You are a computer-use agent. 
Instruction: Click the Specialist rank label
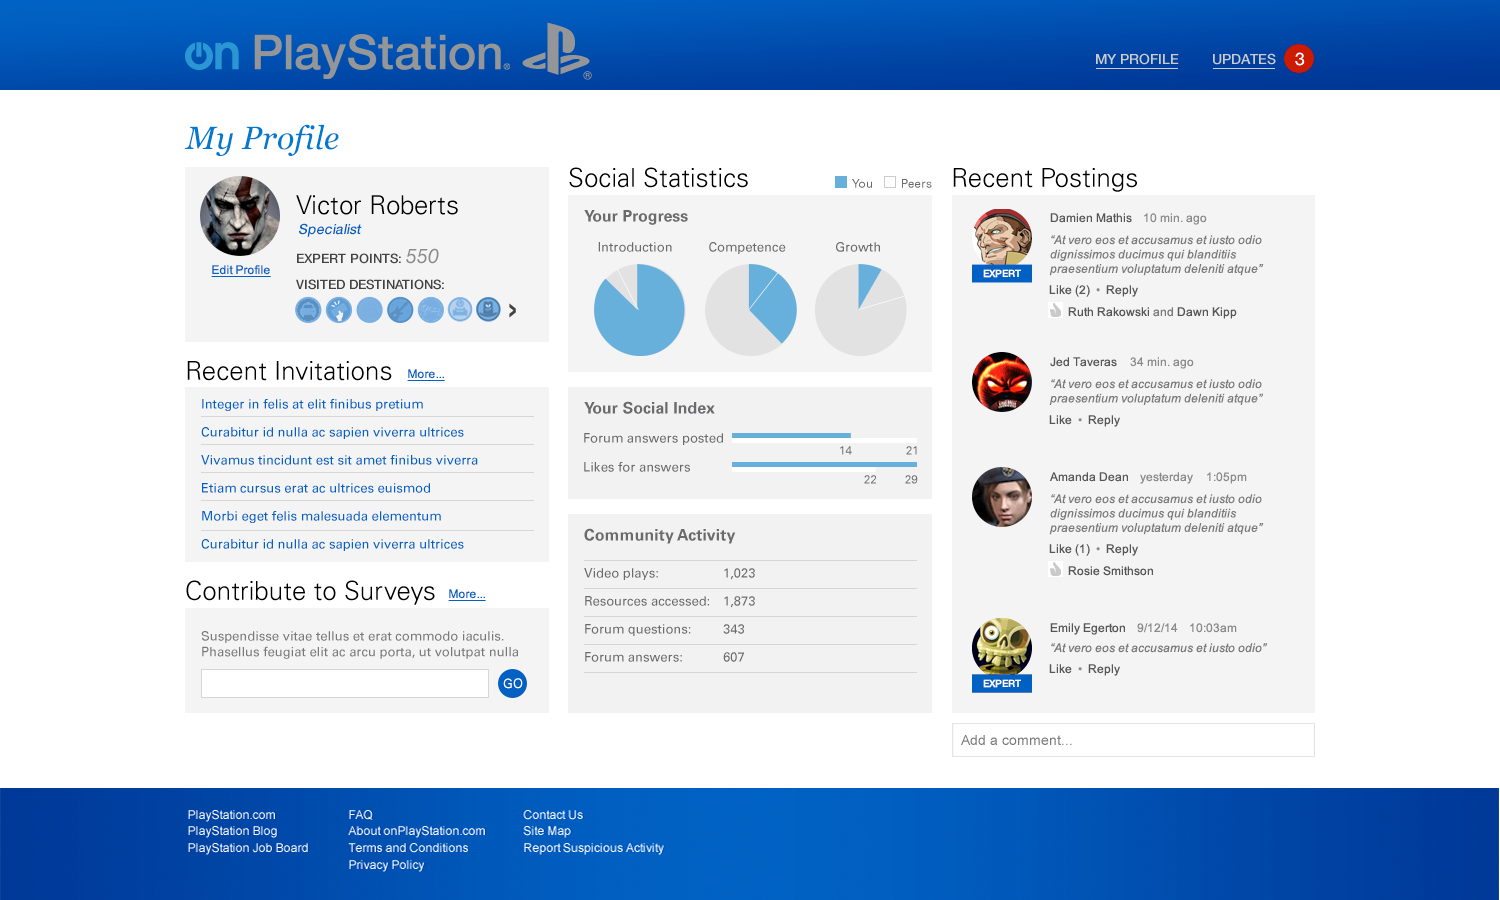[x=329, y=229]
